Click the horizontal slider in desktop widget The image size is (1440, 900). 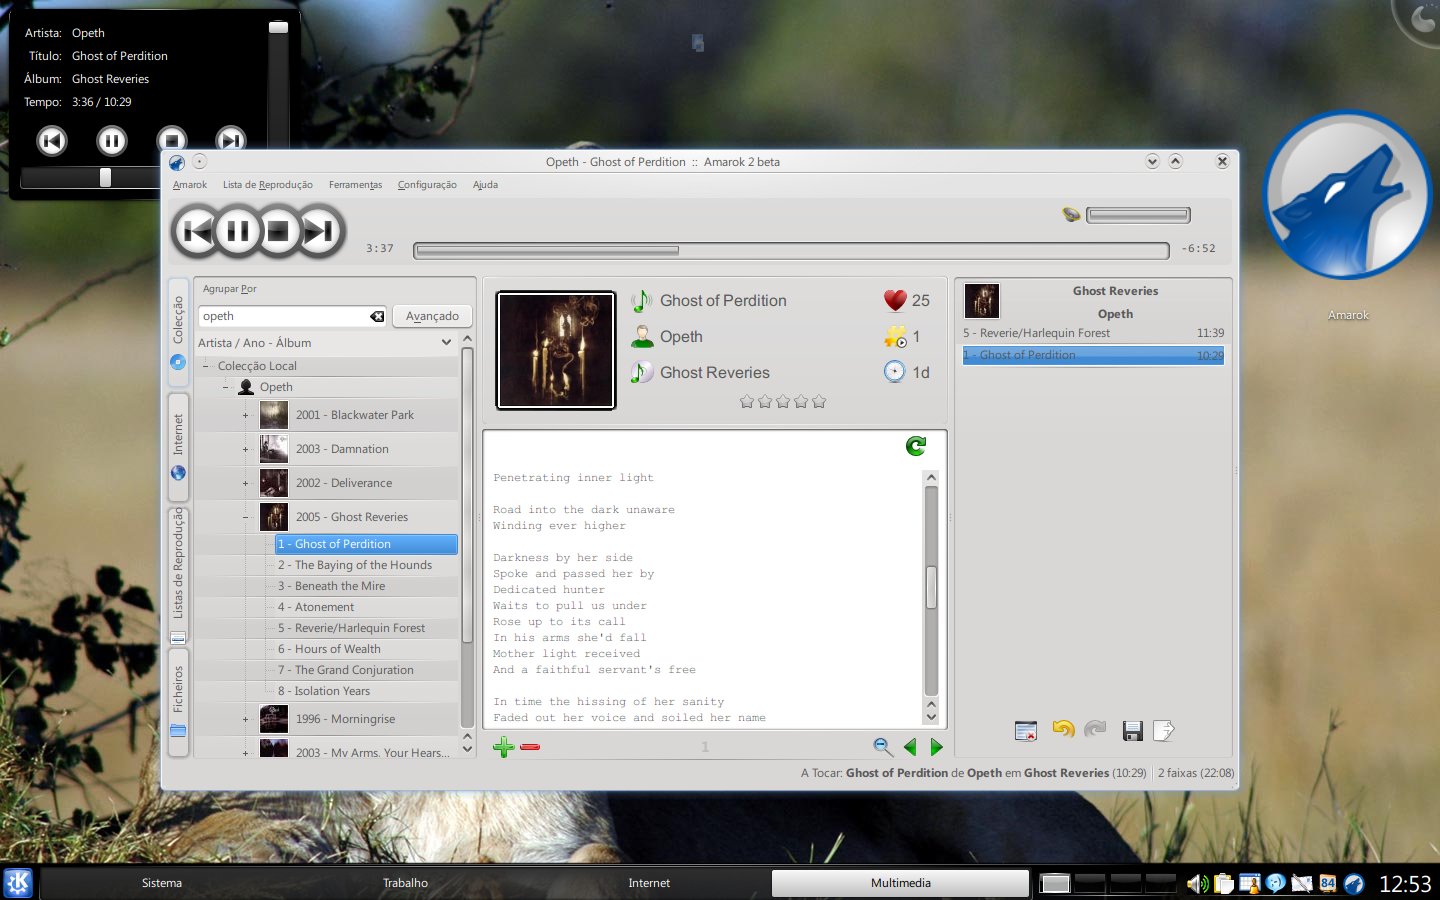[x=90, y=177]
